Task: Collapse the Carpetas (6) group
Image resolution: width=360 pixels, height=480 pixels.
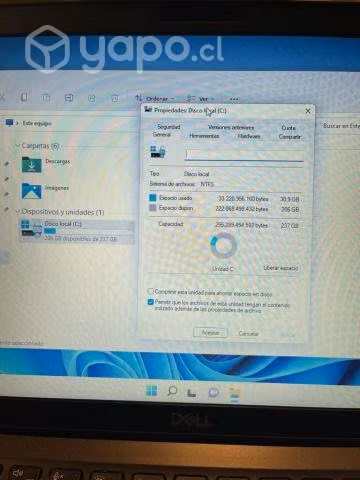Action: 17,146
